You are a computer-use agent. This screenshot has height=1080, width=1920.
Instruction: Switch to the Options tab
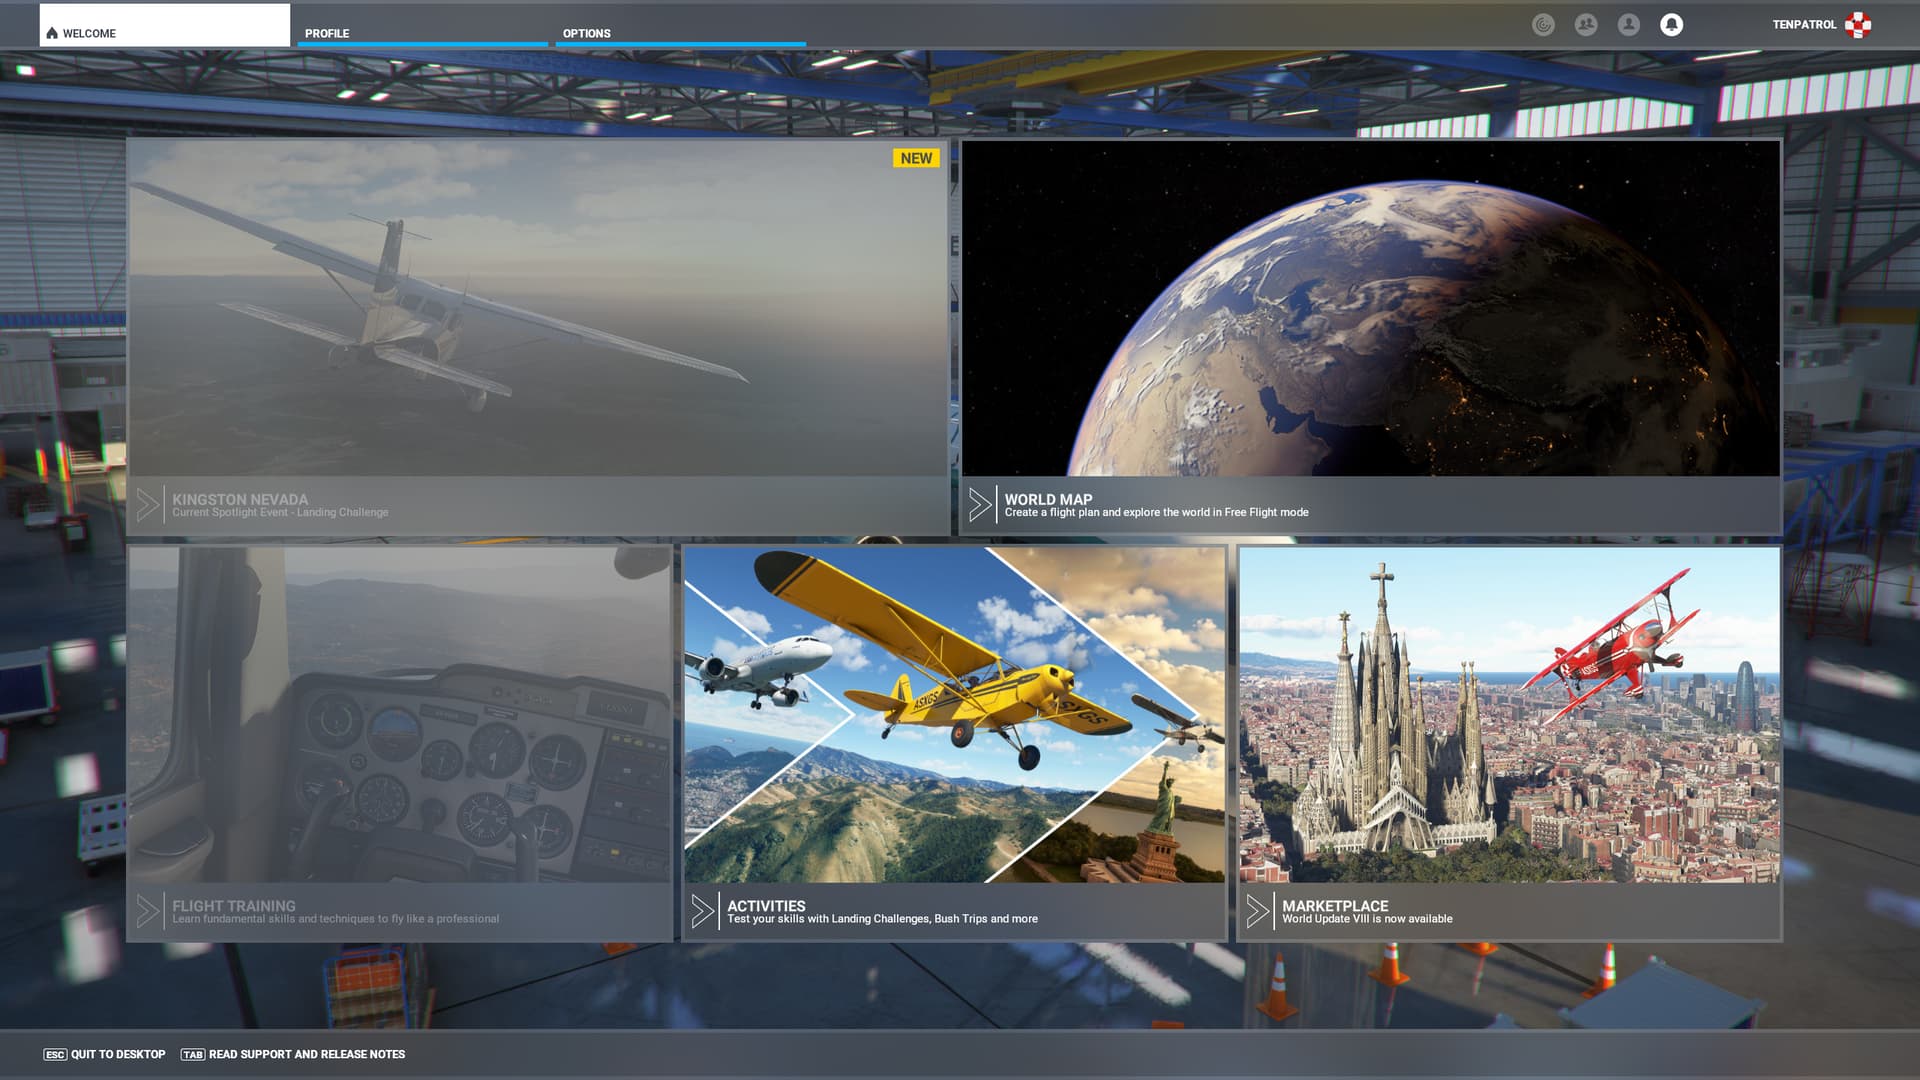coord(586,33)
